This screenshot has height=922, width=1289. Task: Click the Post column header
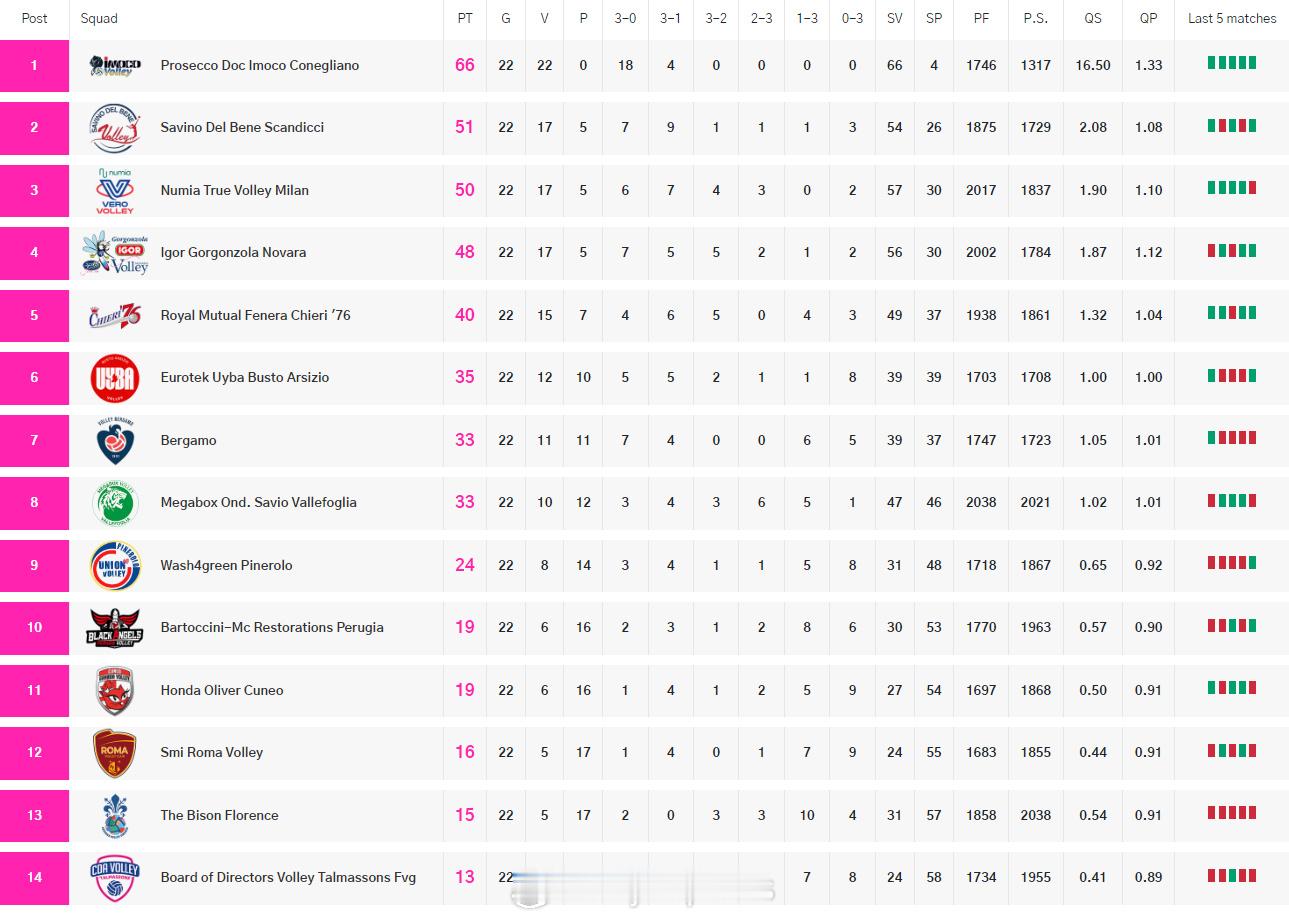coord(34,19)
